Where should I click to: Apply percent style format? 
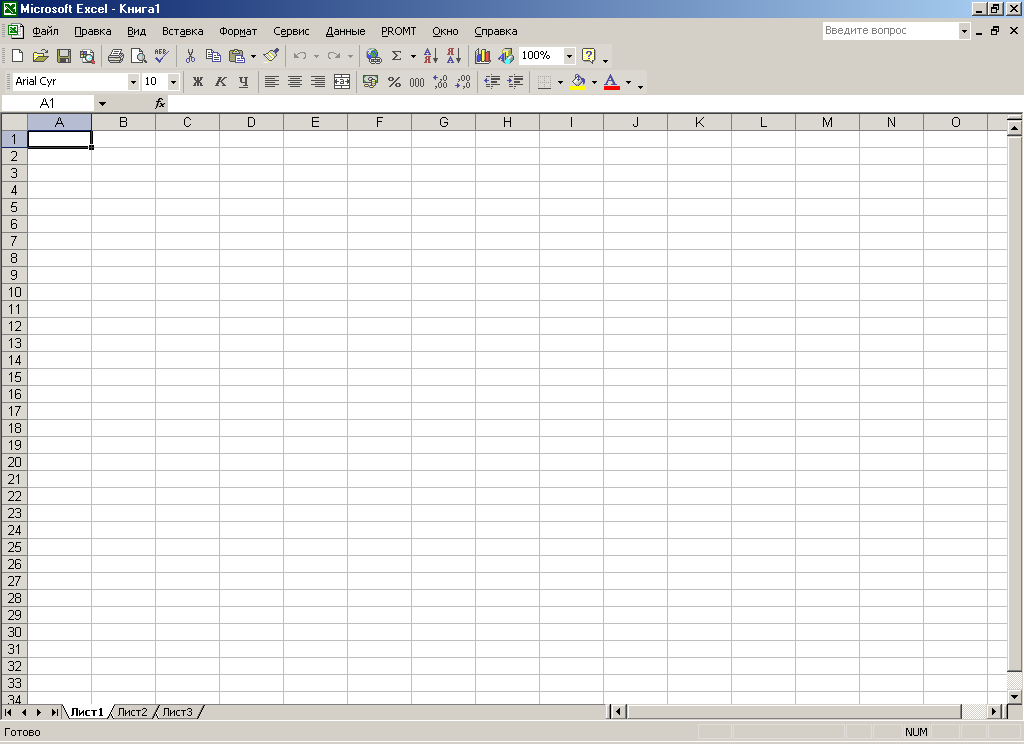pos(394,82)
